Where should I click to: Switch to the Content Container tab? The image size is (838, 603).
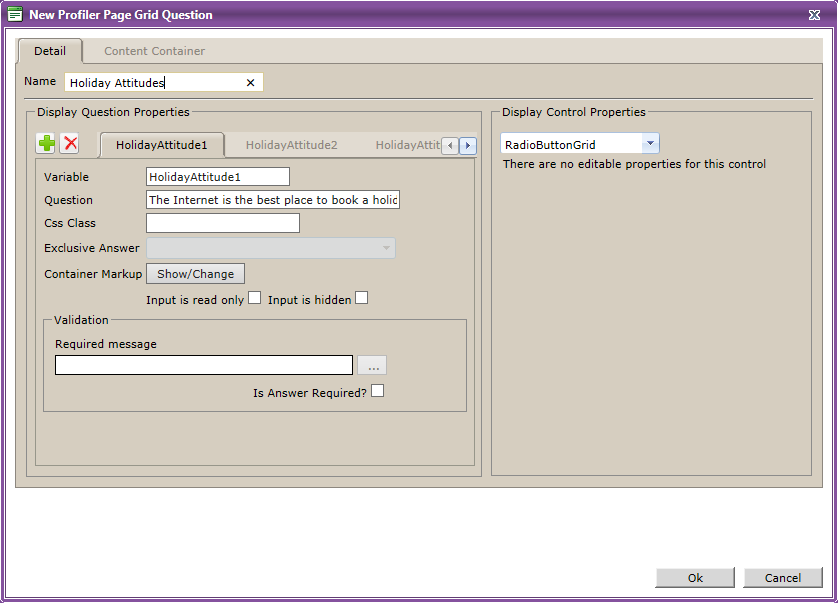tap(154, 51)
